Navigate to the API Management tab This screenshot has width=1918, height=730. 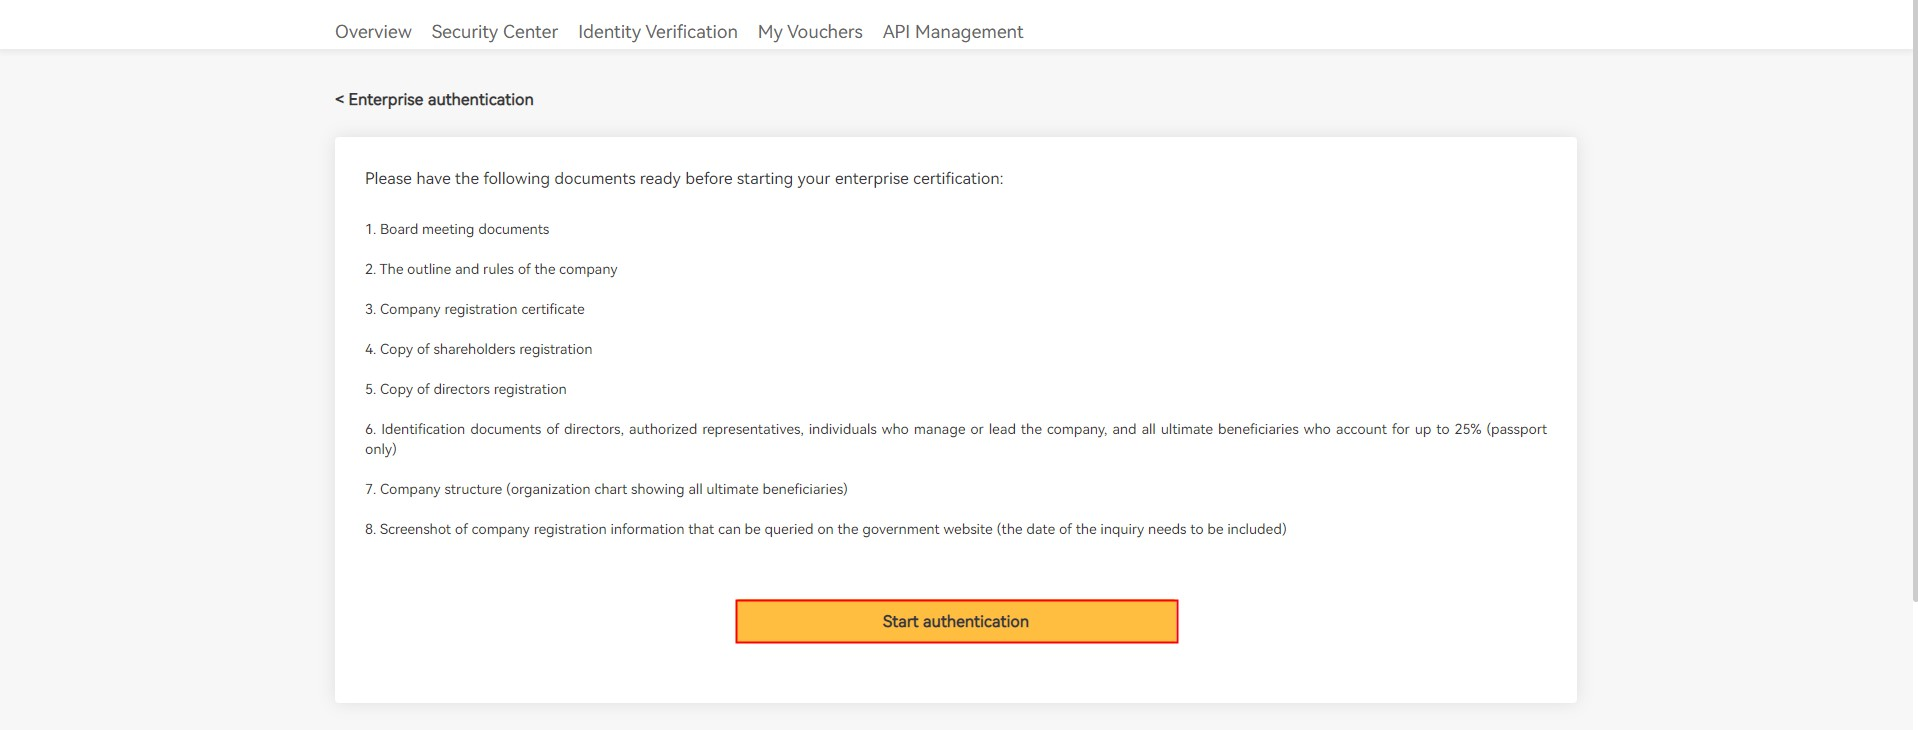point(952,32)
